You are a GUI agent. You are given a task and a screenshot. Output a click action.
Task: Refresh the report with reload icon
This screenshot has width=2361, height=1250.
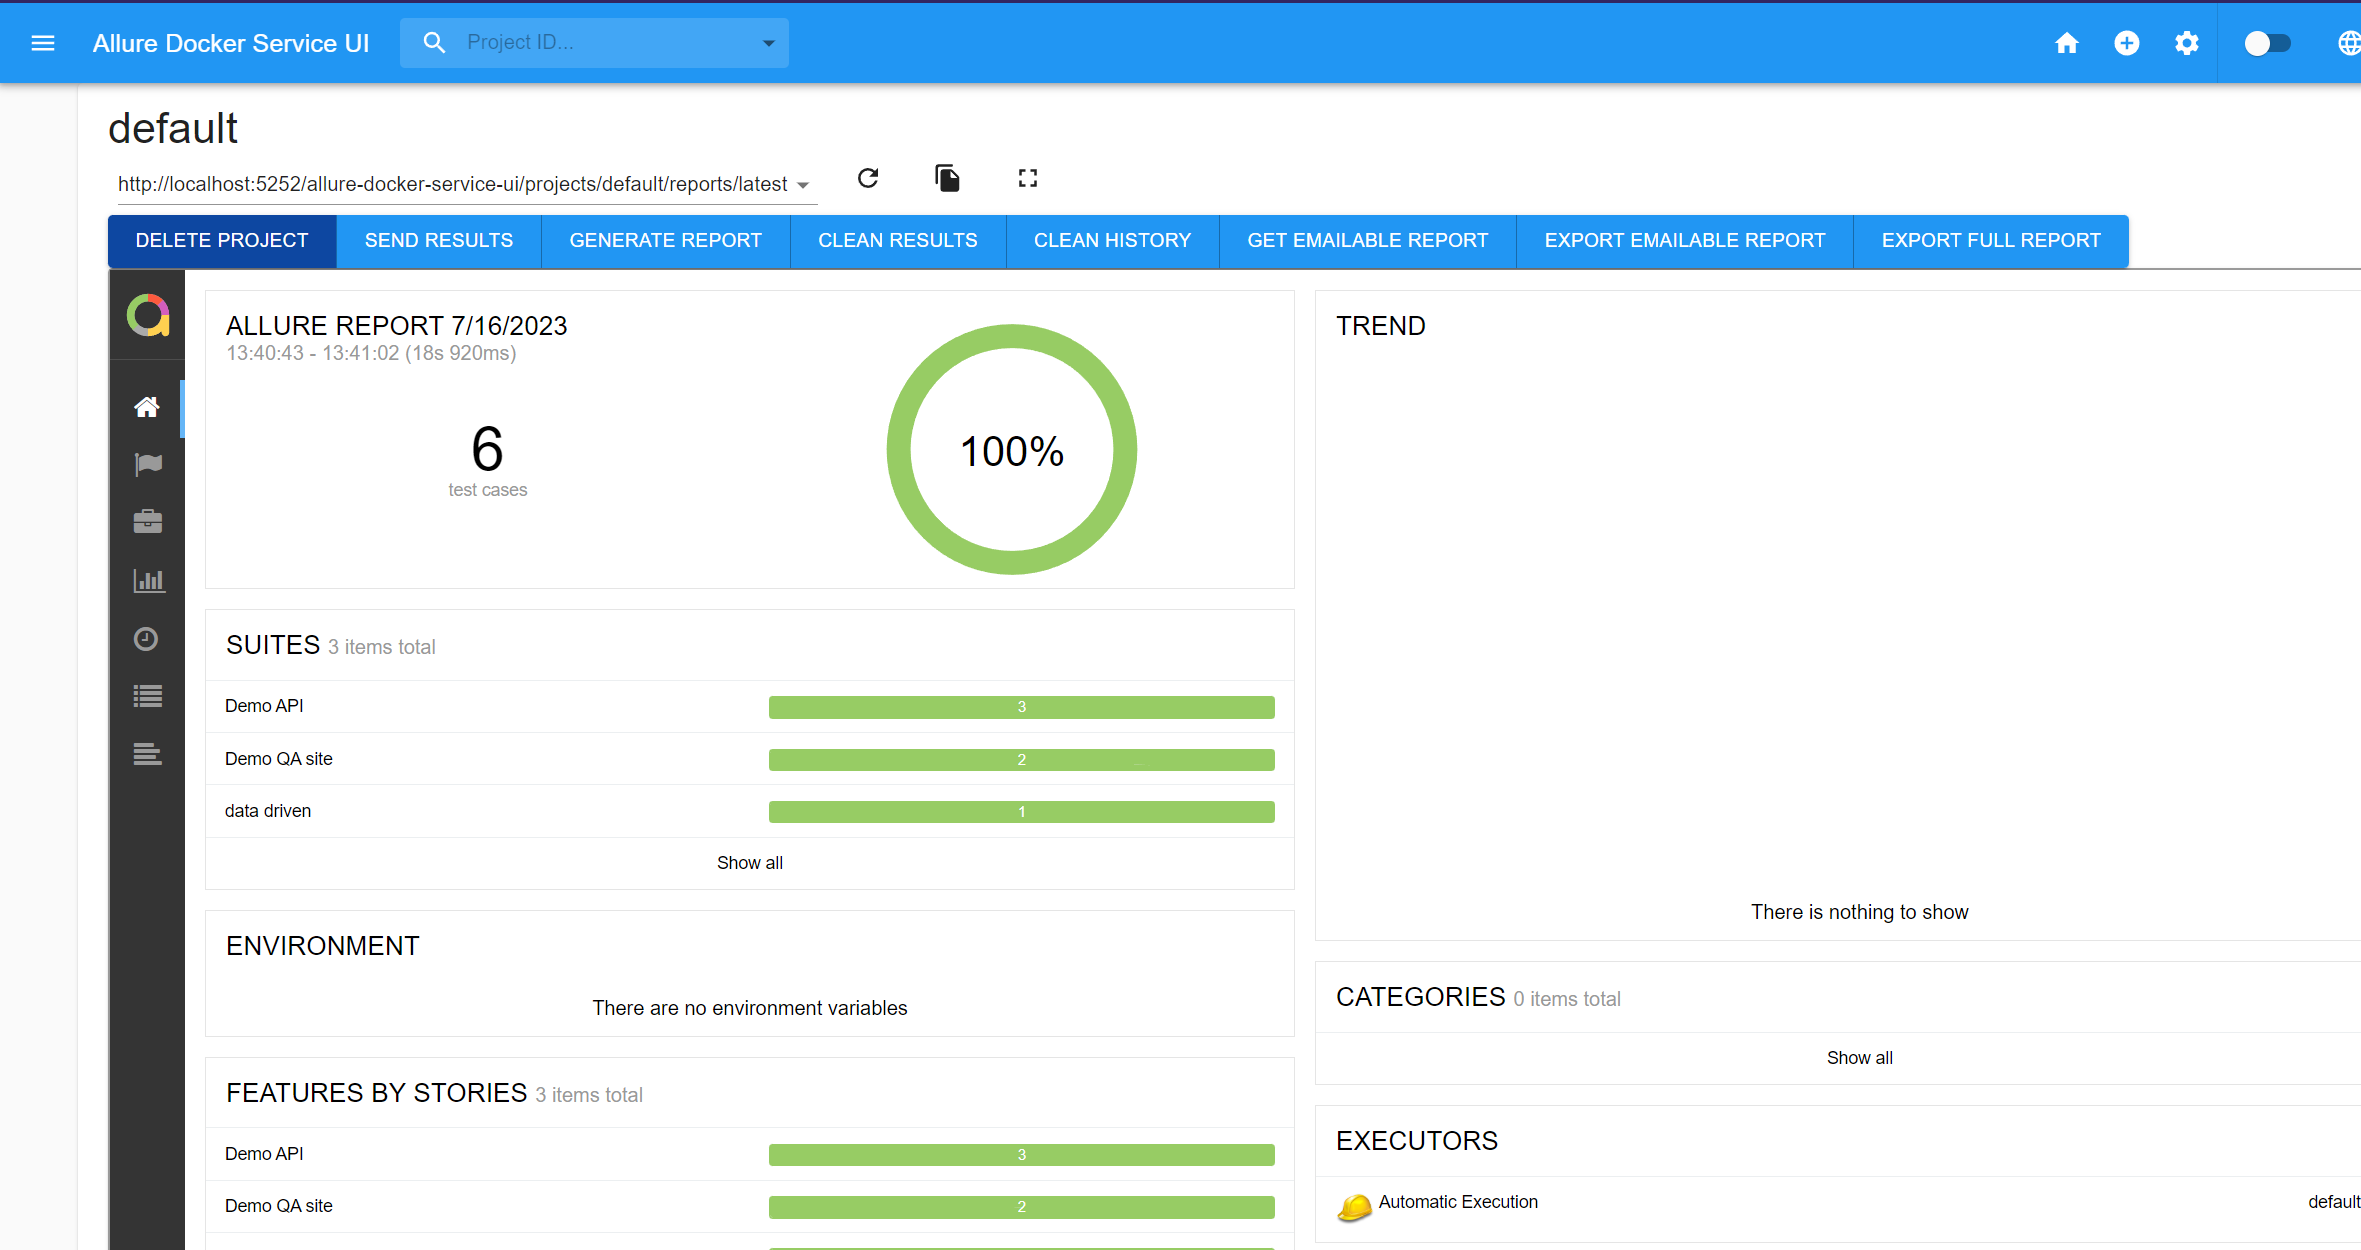click(x=867, y=178)
